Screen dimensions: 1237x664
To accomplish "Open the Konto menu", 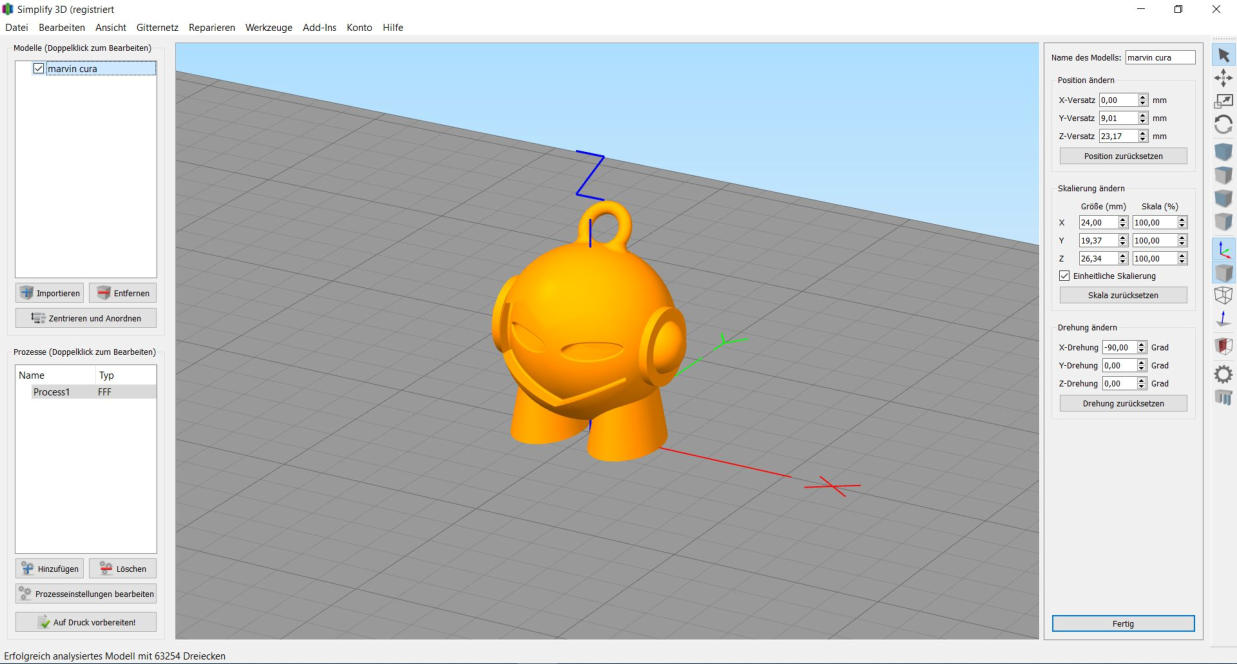I will [x=359, y=28].
